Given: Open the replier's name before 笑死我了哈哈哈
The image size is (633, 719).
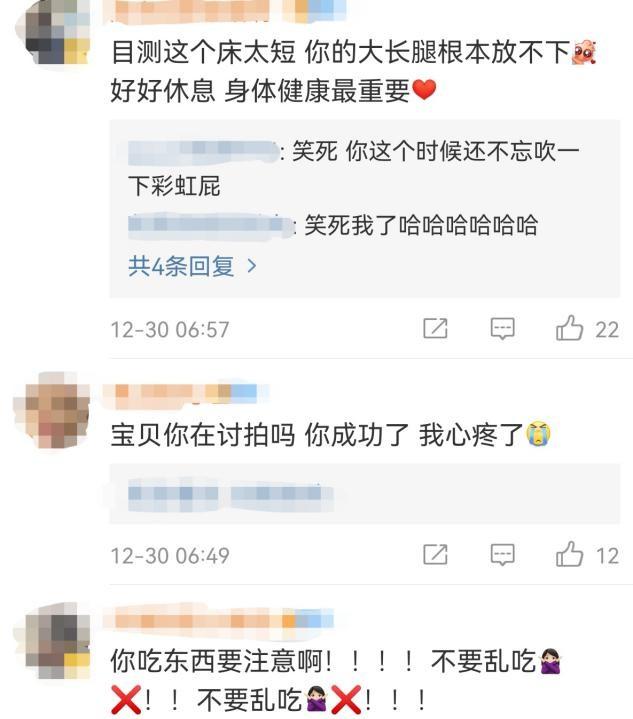Looking at the screenshot, I should click(210, 226).
